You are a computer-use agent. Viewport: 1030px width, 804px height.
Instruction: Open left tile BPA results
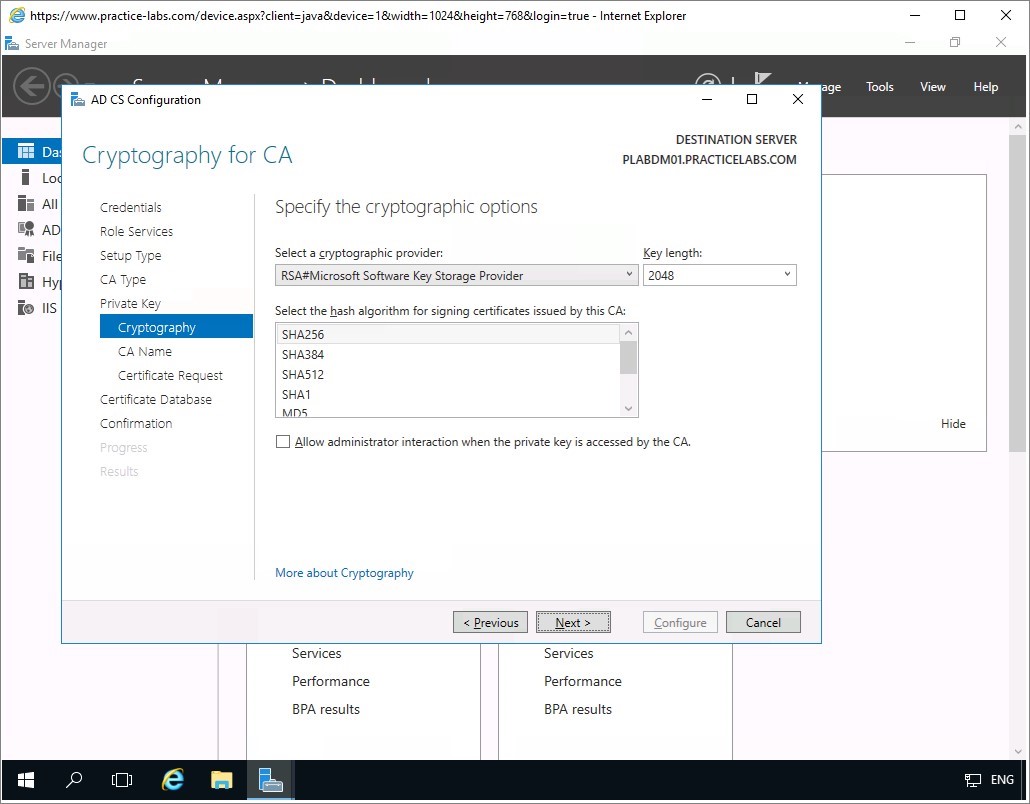coord(326,709)
